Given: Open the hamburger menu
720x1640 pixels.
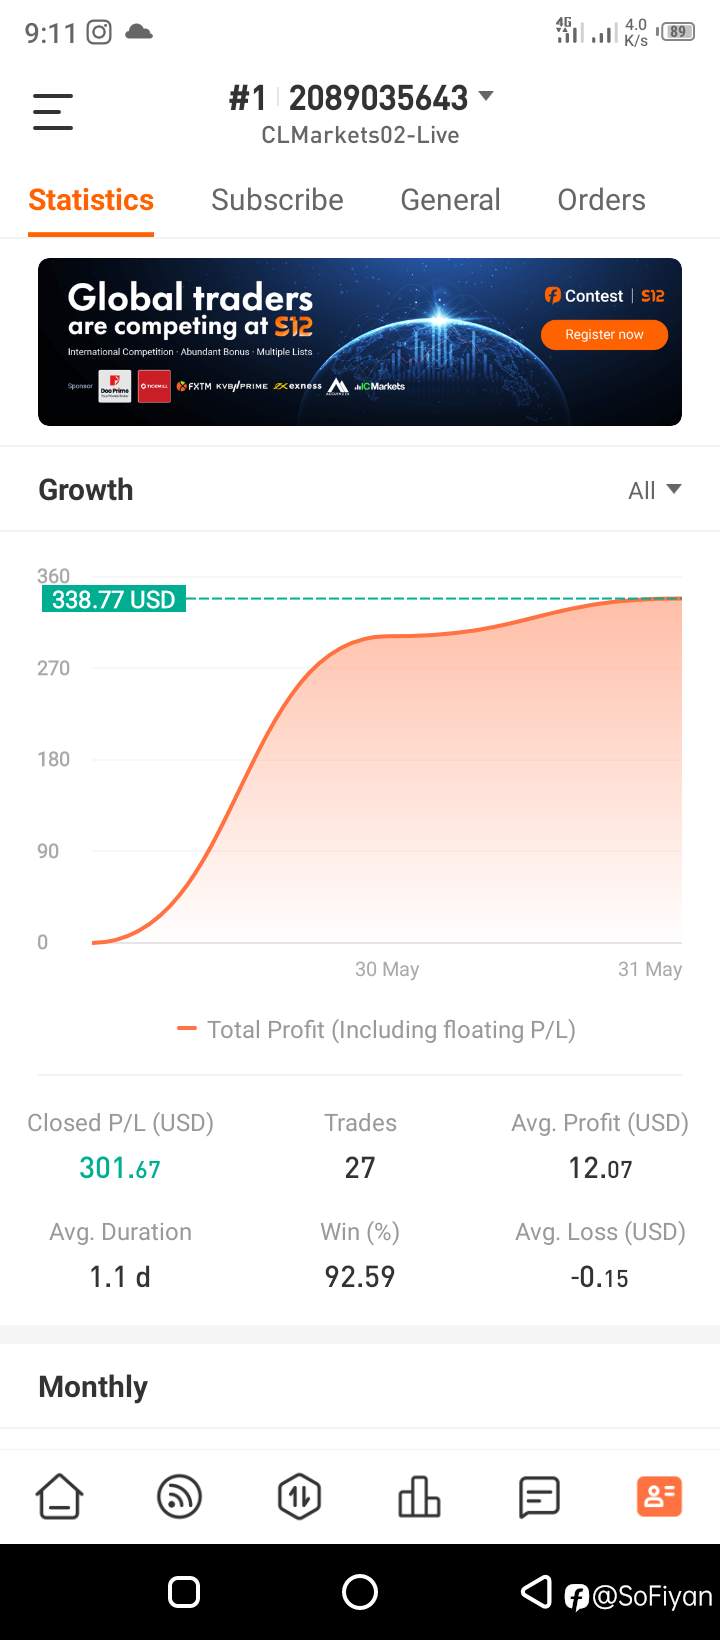Looking at the screenshot, I should (53, 111).
